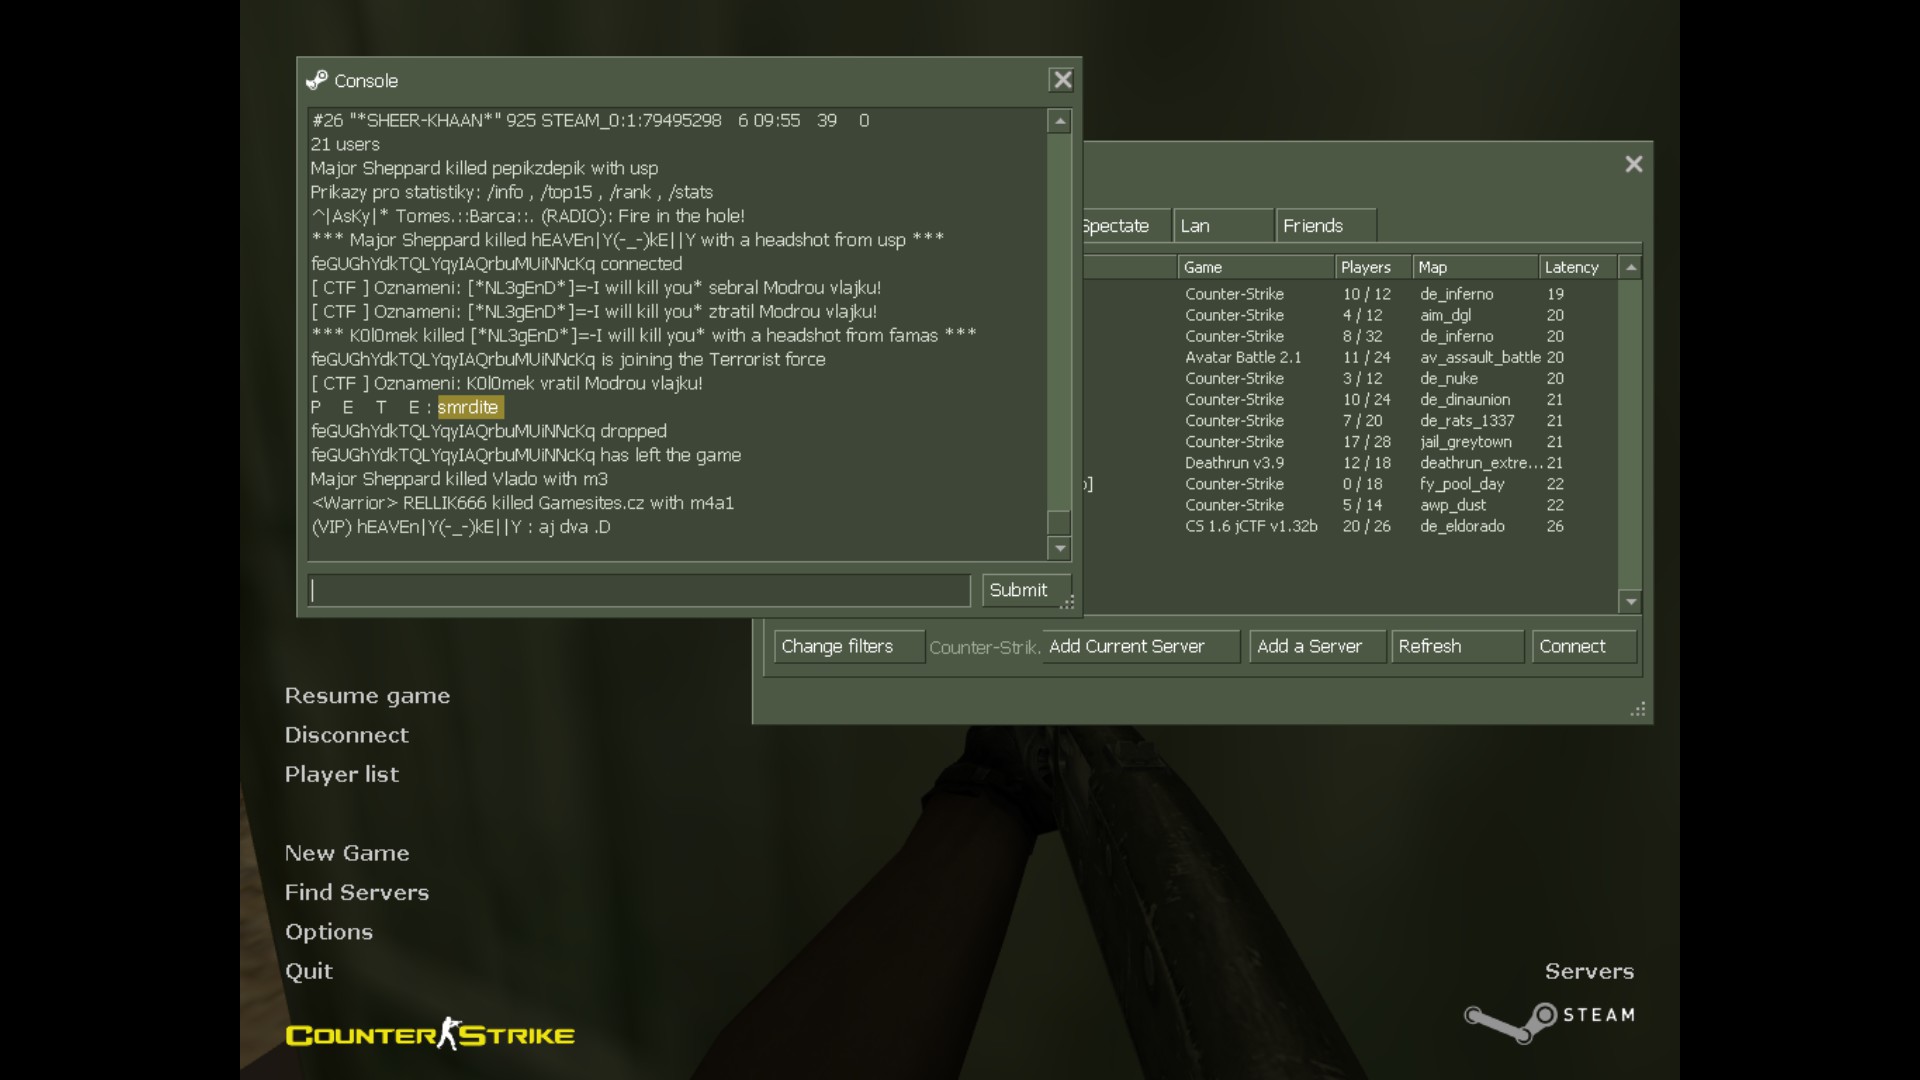The image size is (1920, 1080).
Task: Select server row with 8 / 32 players
Action: coord(1350,336)
